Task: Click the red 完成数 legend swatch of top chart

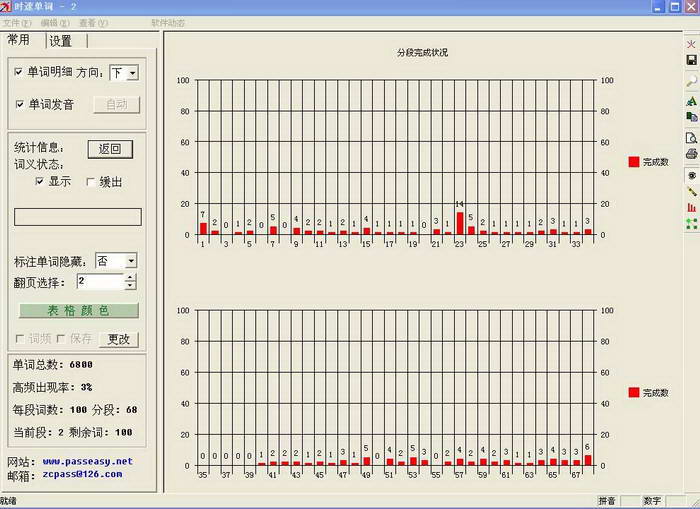Action: click(x=633, y=162)
